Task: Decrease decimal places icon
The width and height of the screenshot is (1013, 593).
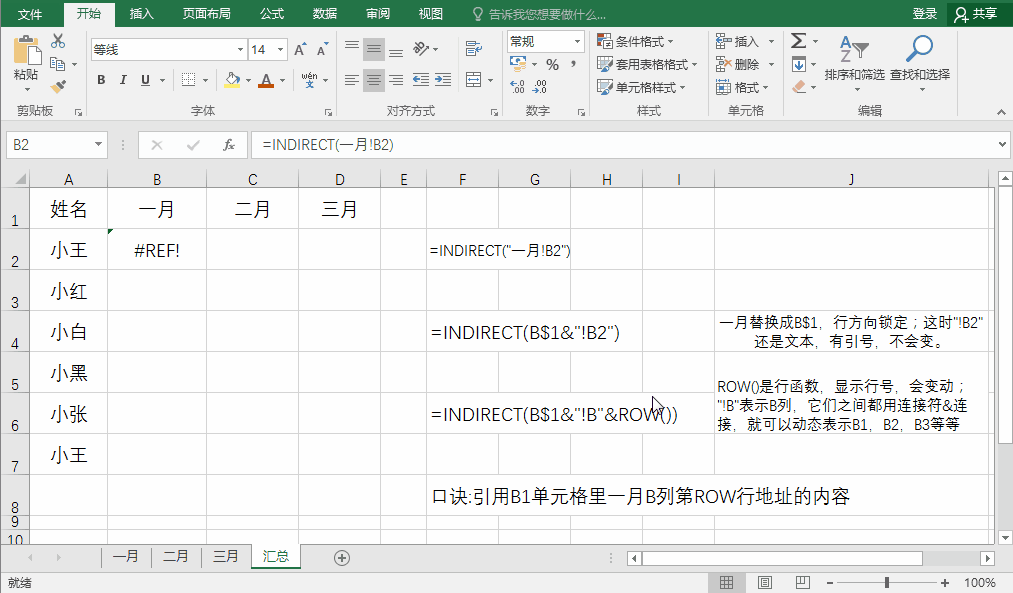Action: (x=540, y=87)
